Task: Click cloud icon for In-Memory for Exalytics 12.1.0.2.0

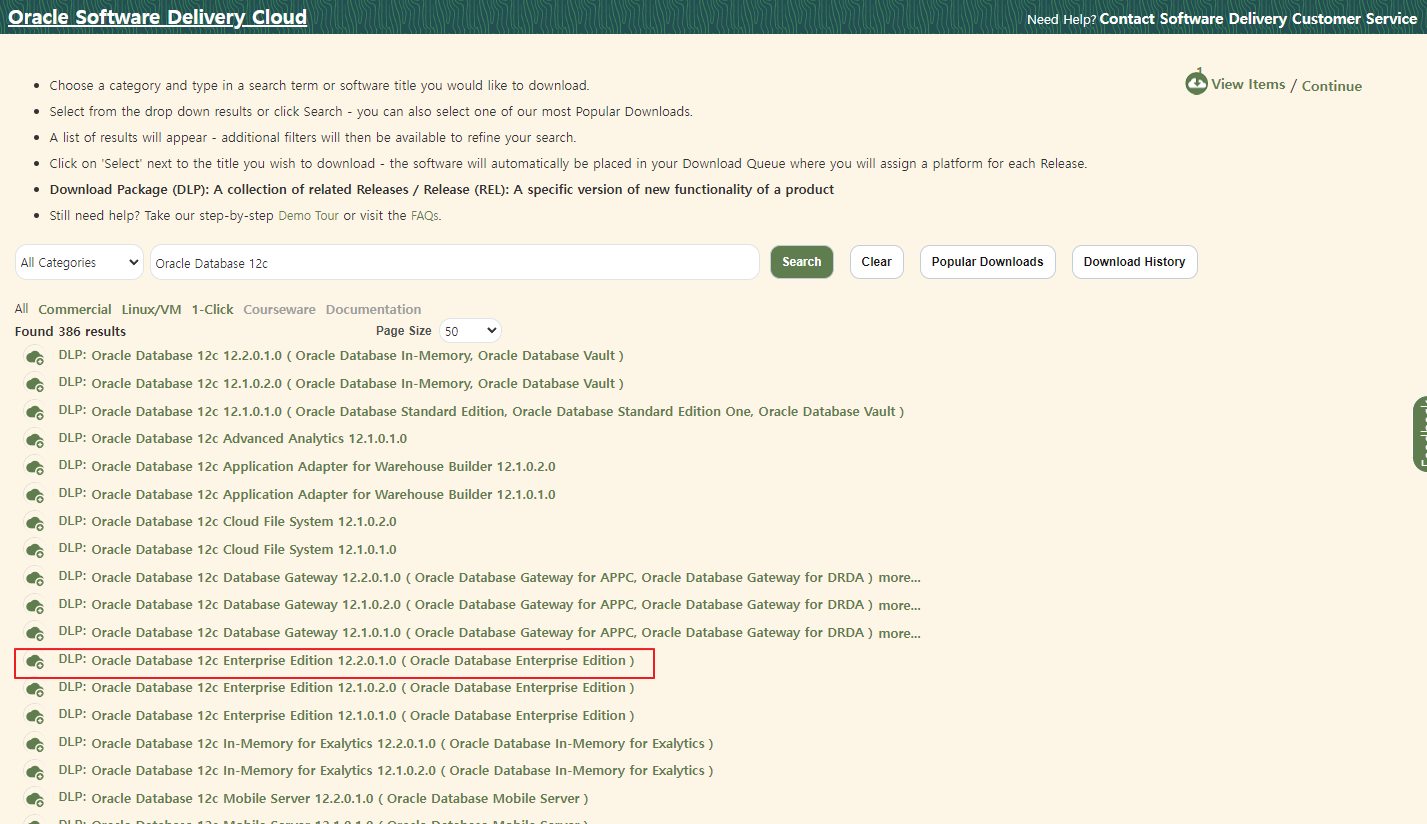Action: [35, 772]
